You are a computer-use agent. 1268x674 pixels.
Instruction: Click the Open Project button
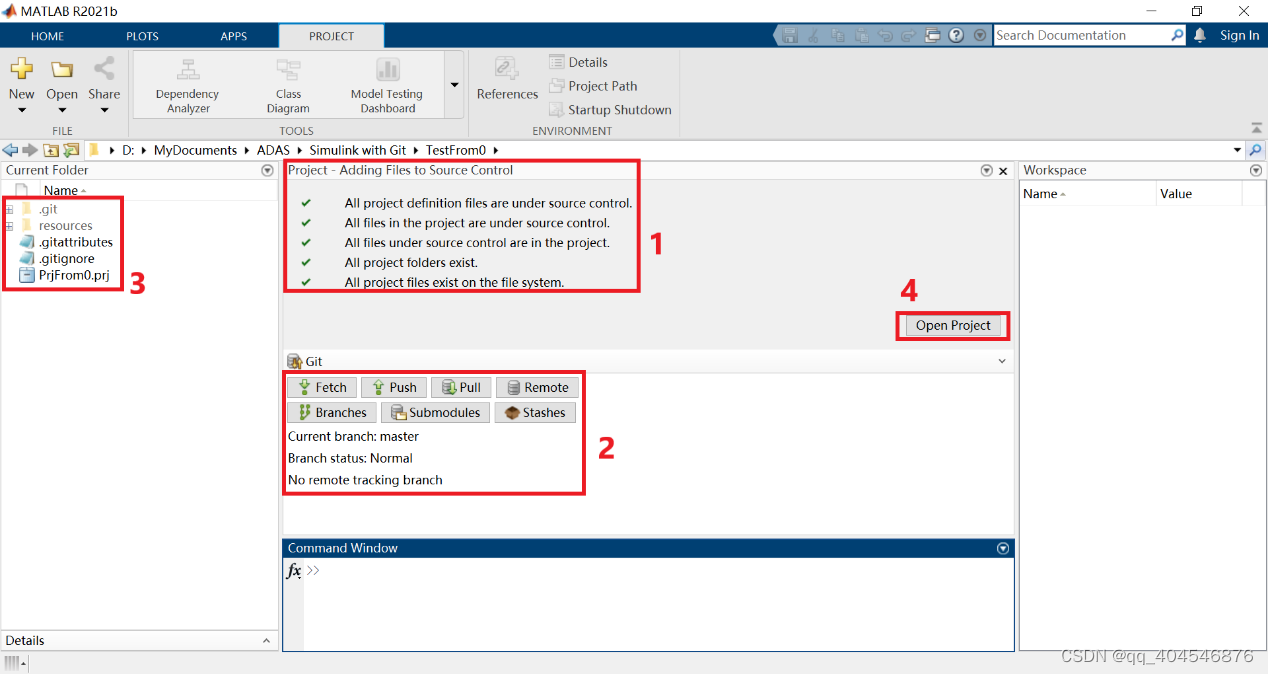coord(953,325)
